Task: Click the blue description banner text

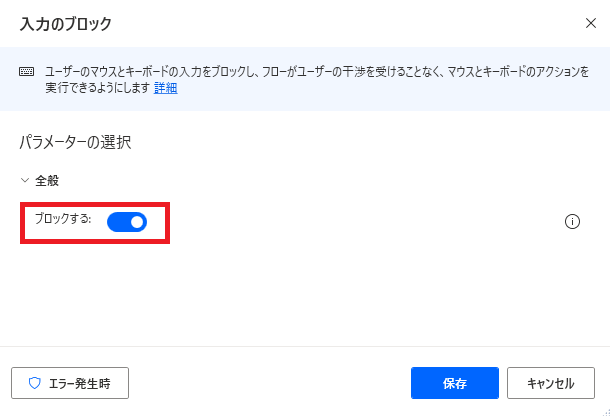Action: click(x=317, y=80)
